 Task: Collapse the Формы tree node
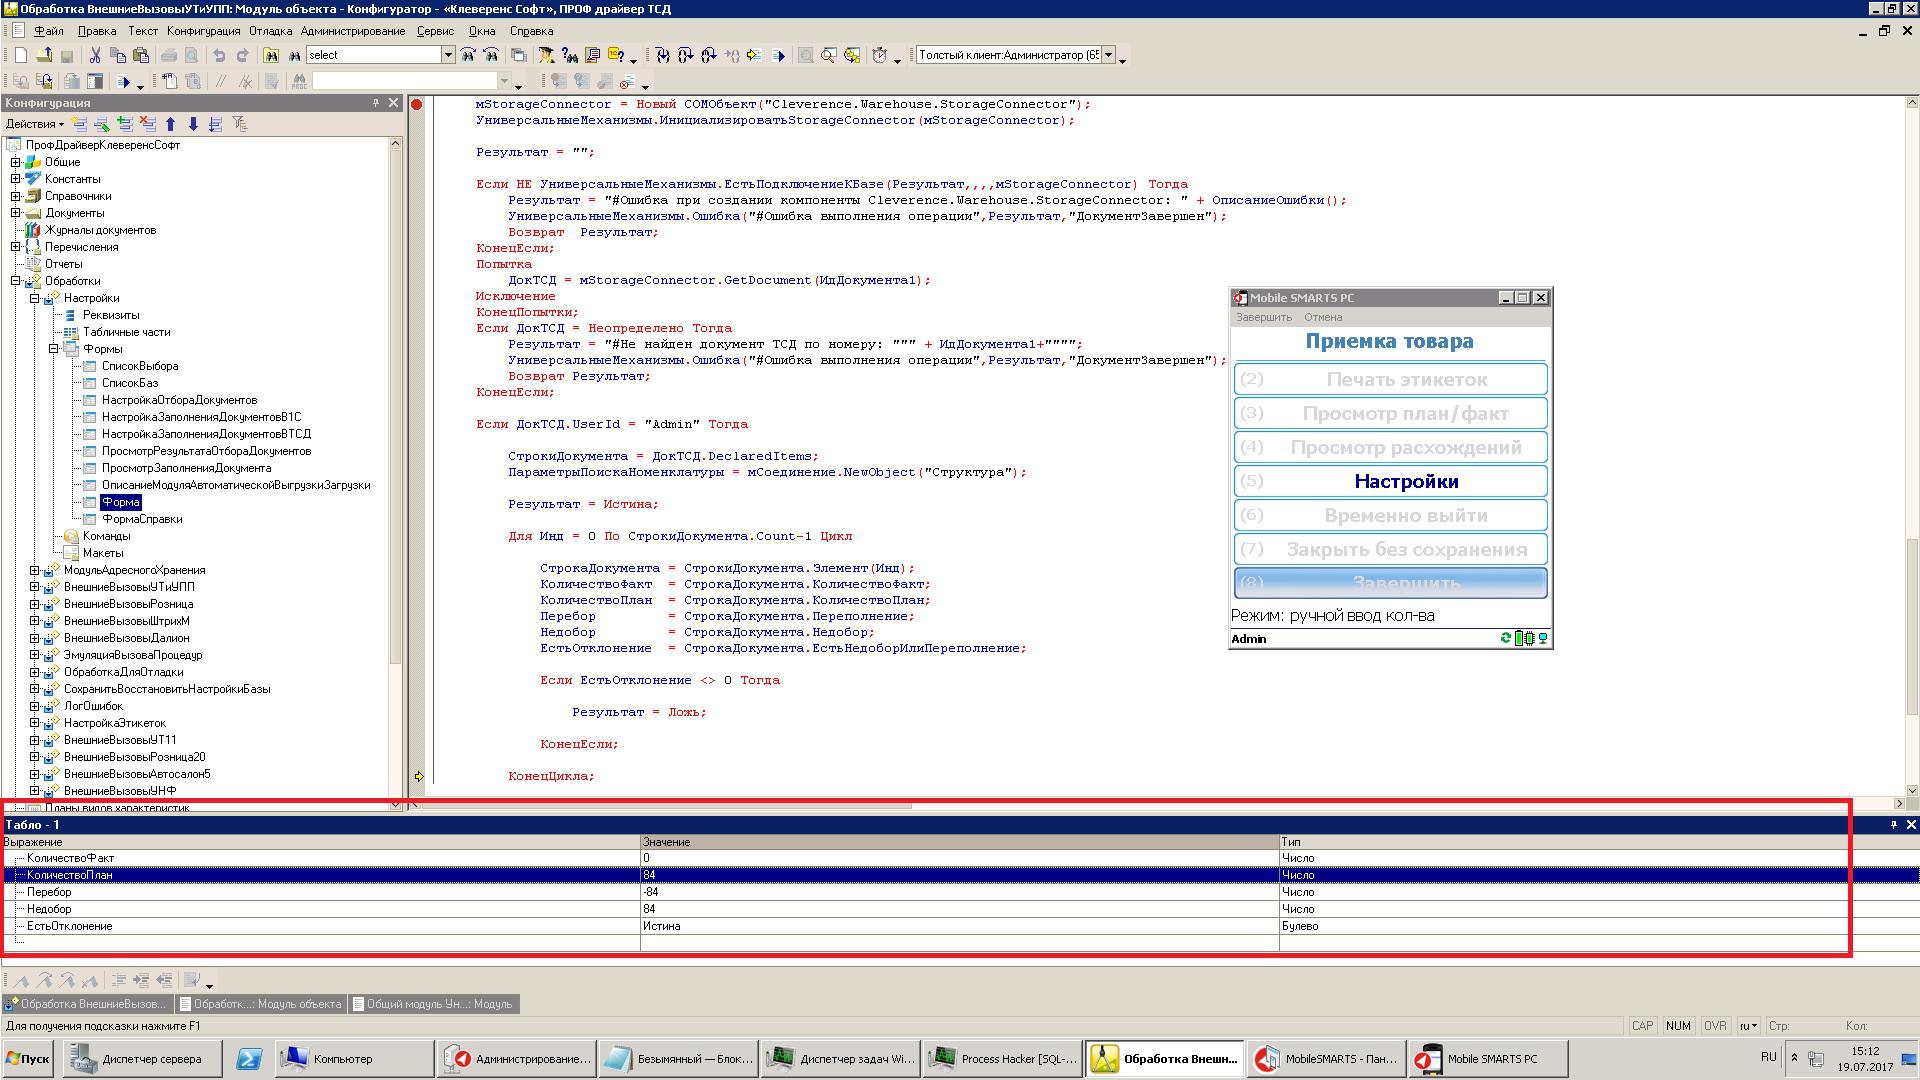pos(54,349)
